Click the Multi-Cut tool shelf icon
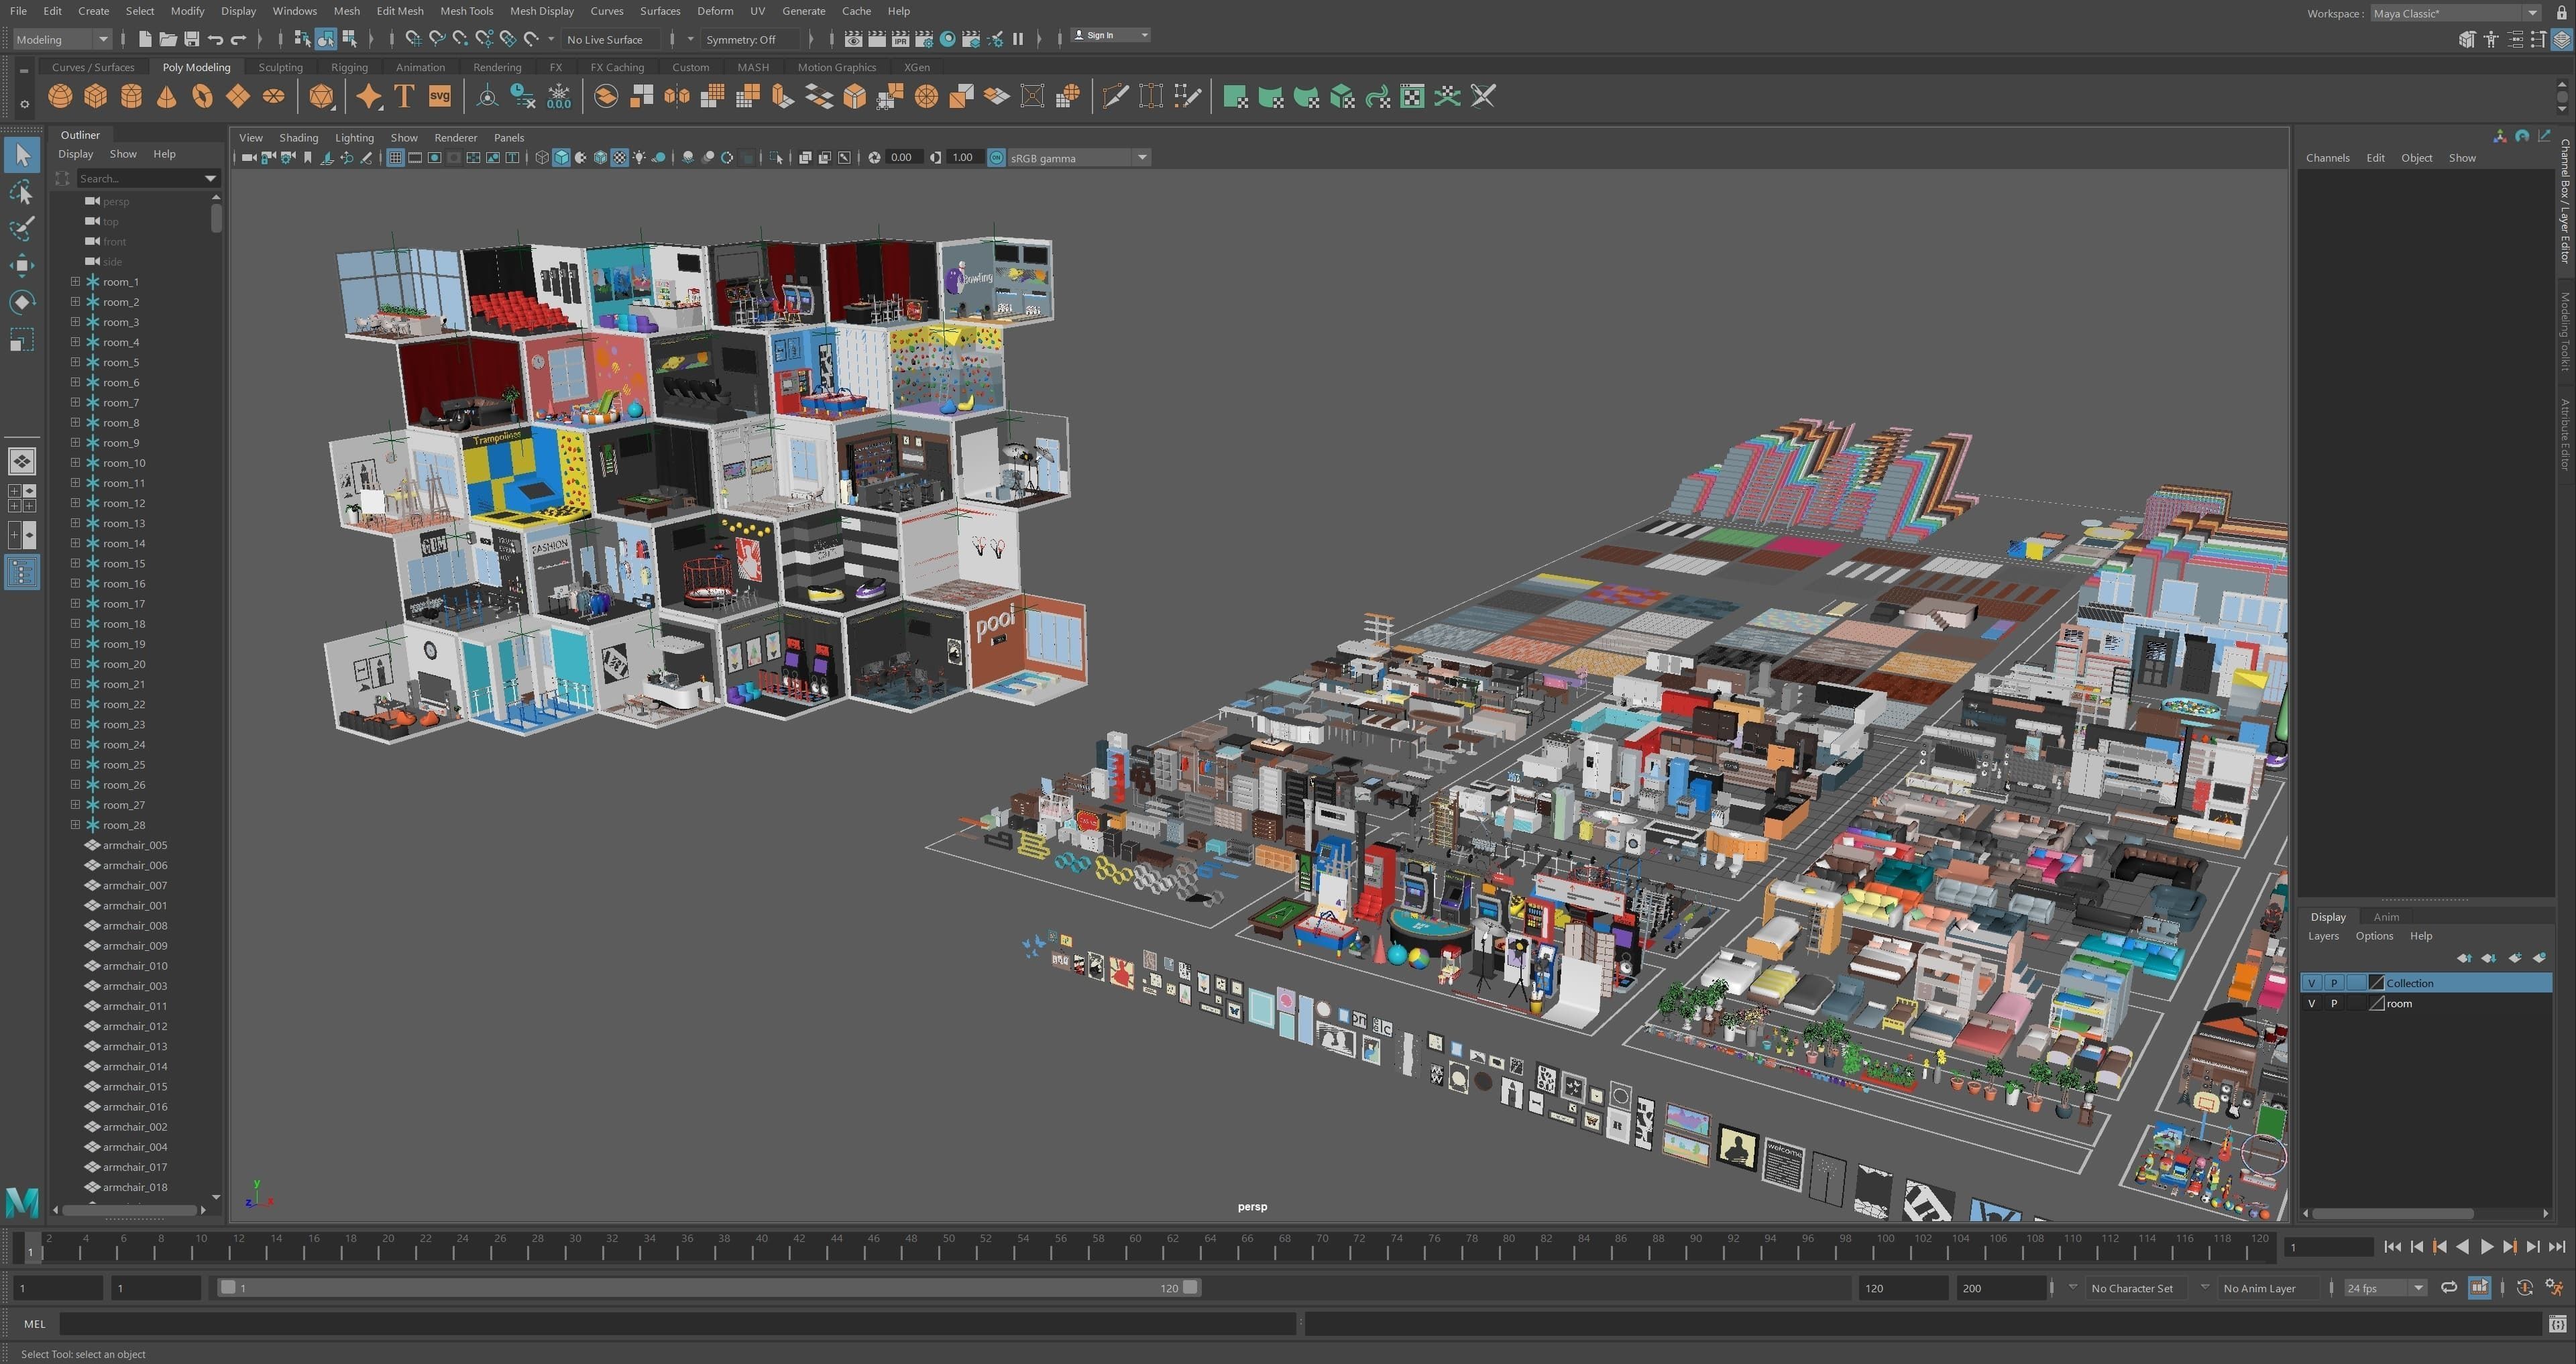Viewport: 2576px width, 1364px height. (x=1115, y=96)
